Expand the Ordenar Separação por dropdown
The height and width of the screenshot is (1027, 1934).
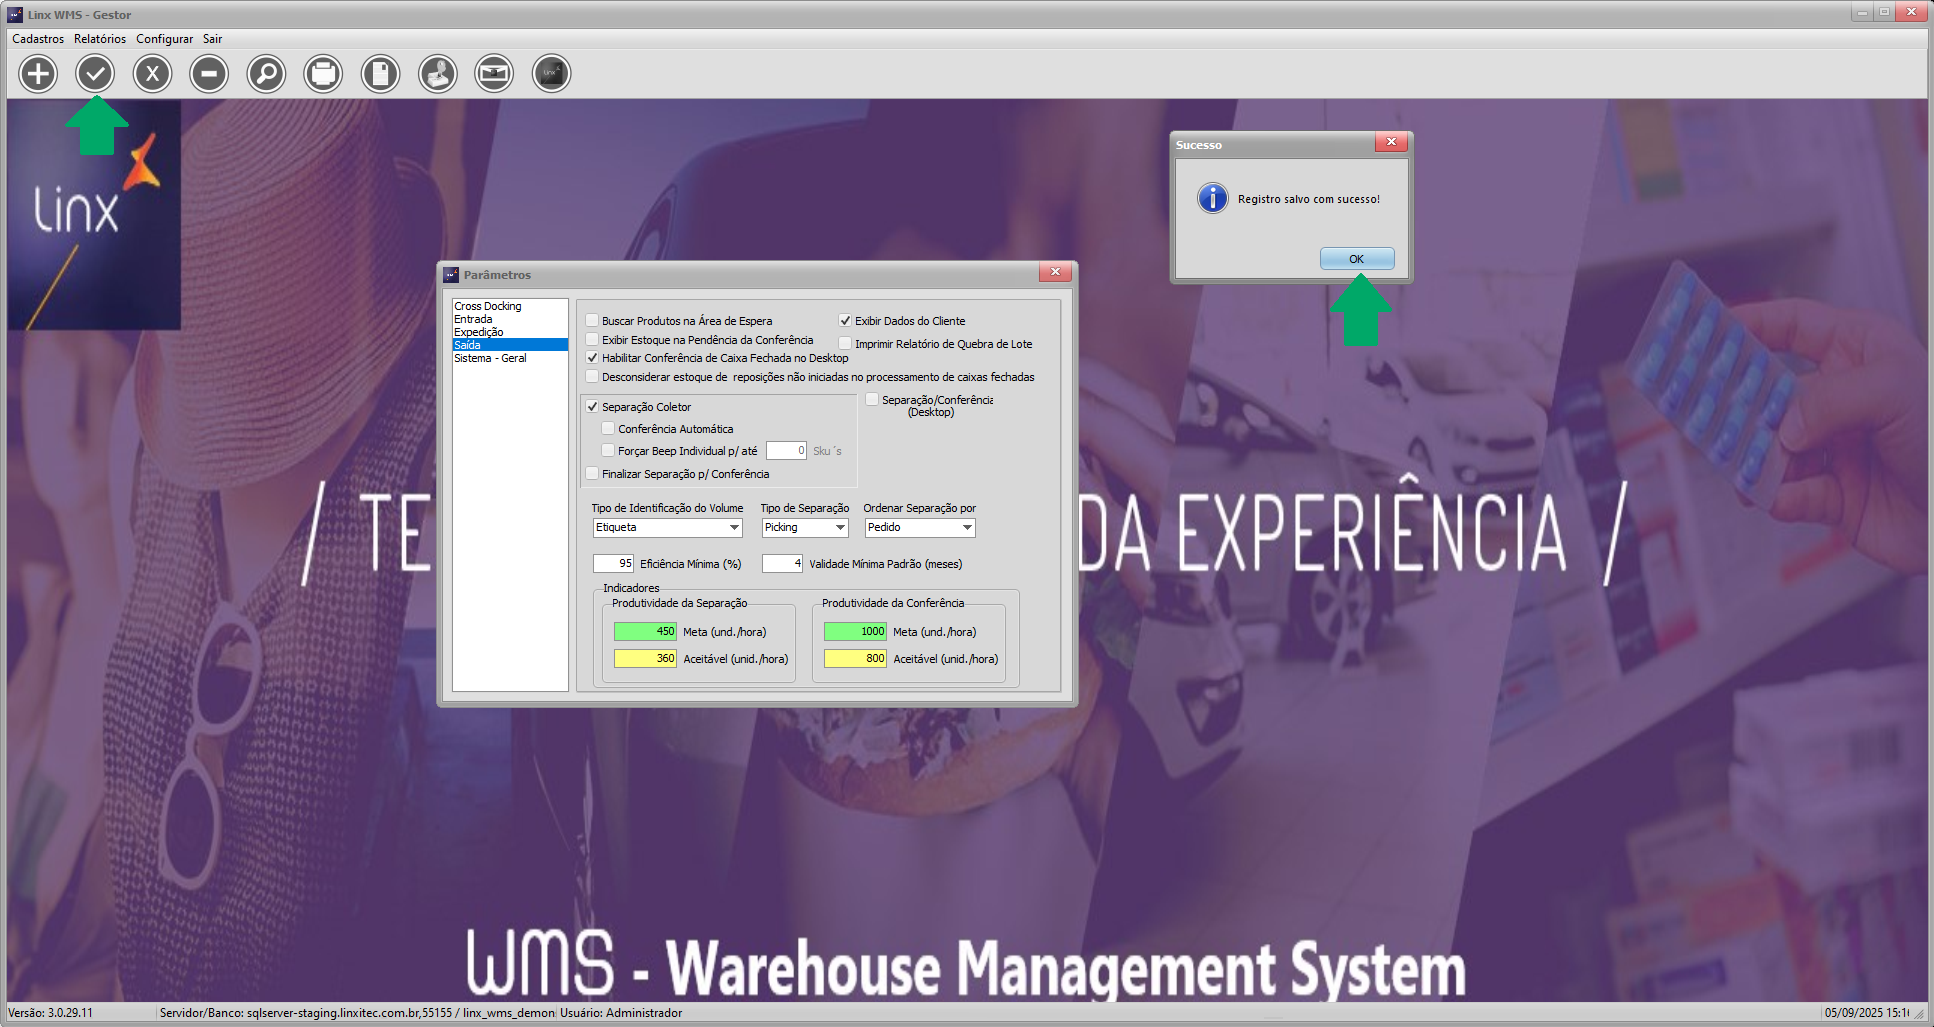pos(967,528)
